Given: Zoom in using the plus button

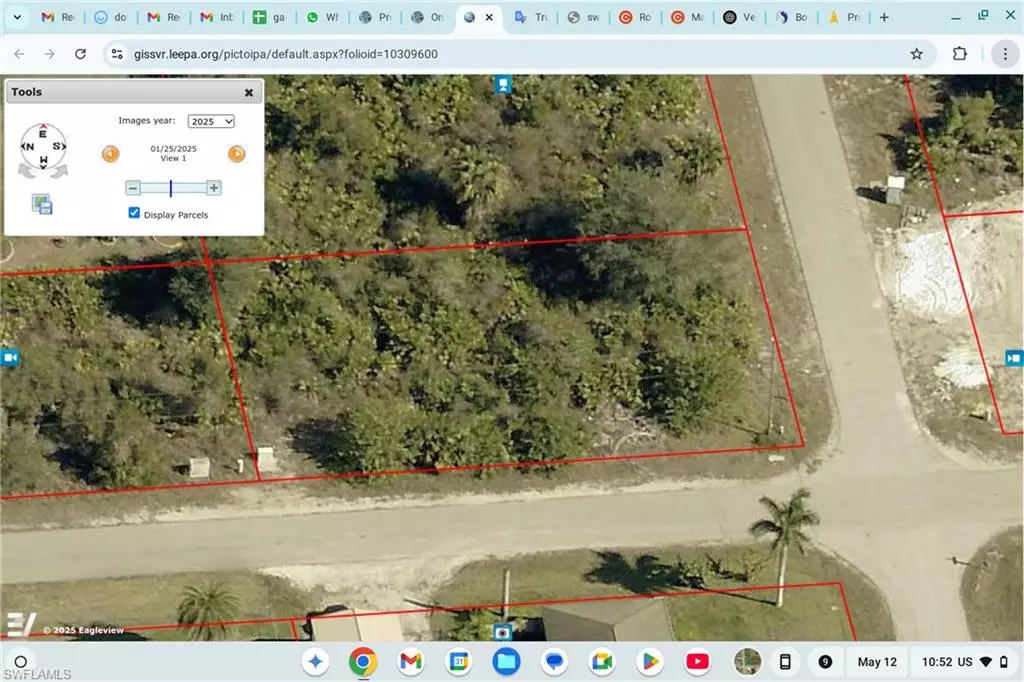Looking at the screenshot, I should tap(213, 187).
